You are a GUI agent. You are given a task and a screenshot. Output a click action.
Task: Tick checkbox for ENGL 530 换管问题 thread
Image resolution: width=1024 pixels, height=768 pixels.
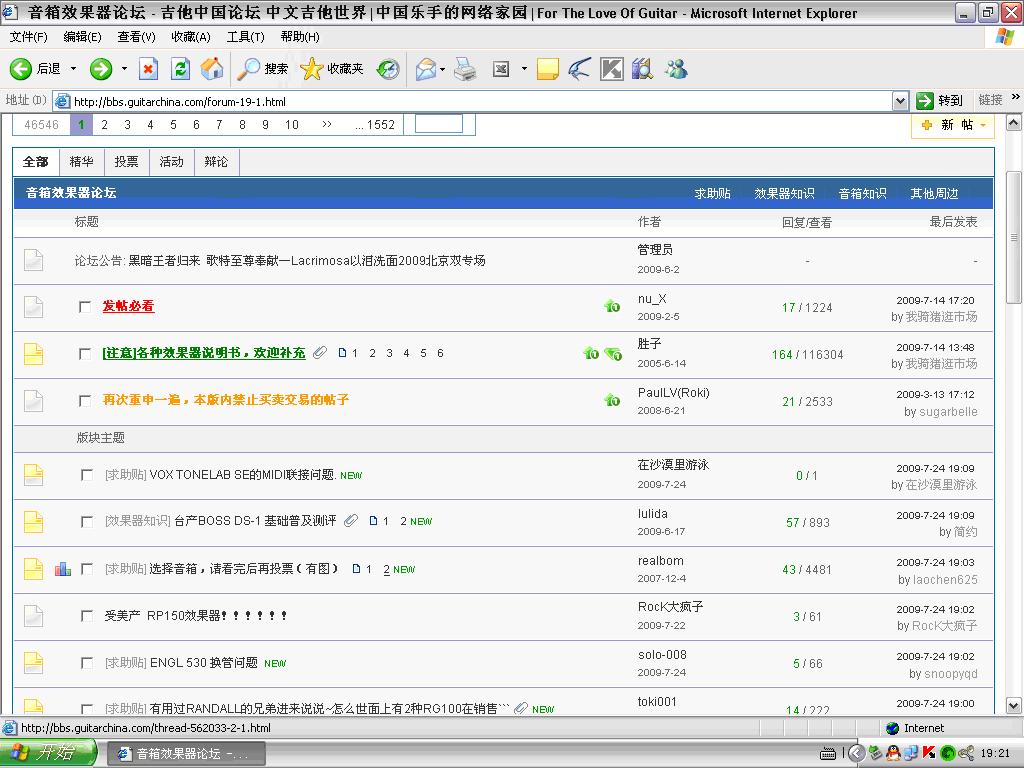[x=87, y=663]
